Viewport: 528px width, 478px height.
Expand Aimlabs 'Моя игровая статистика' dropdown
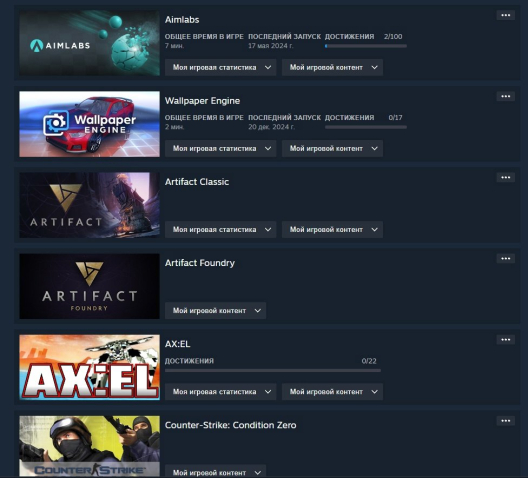[x=221, y=67]
